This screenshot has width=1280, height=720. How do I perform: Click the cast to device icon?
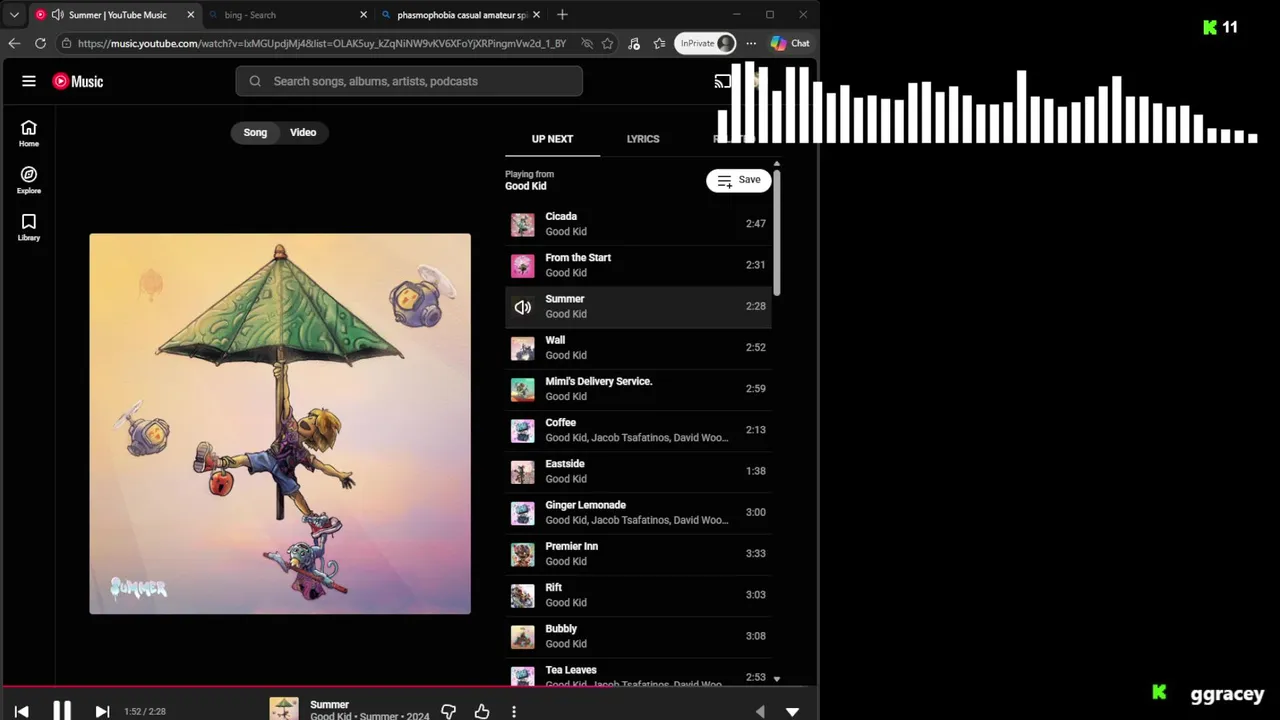click(x=722, y=81)
